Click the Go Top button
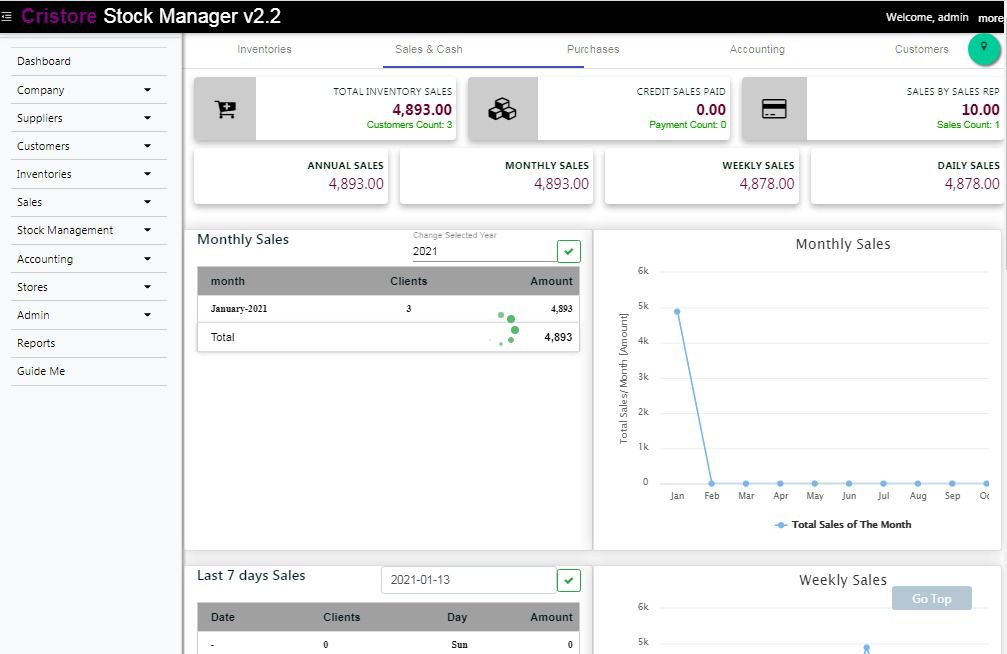 click(931, 598)
